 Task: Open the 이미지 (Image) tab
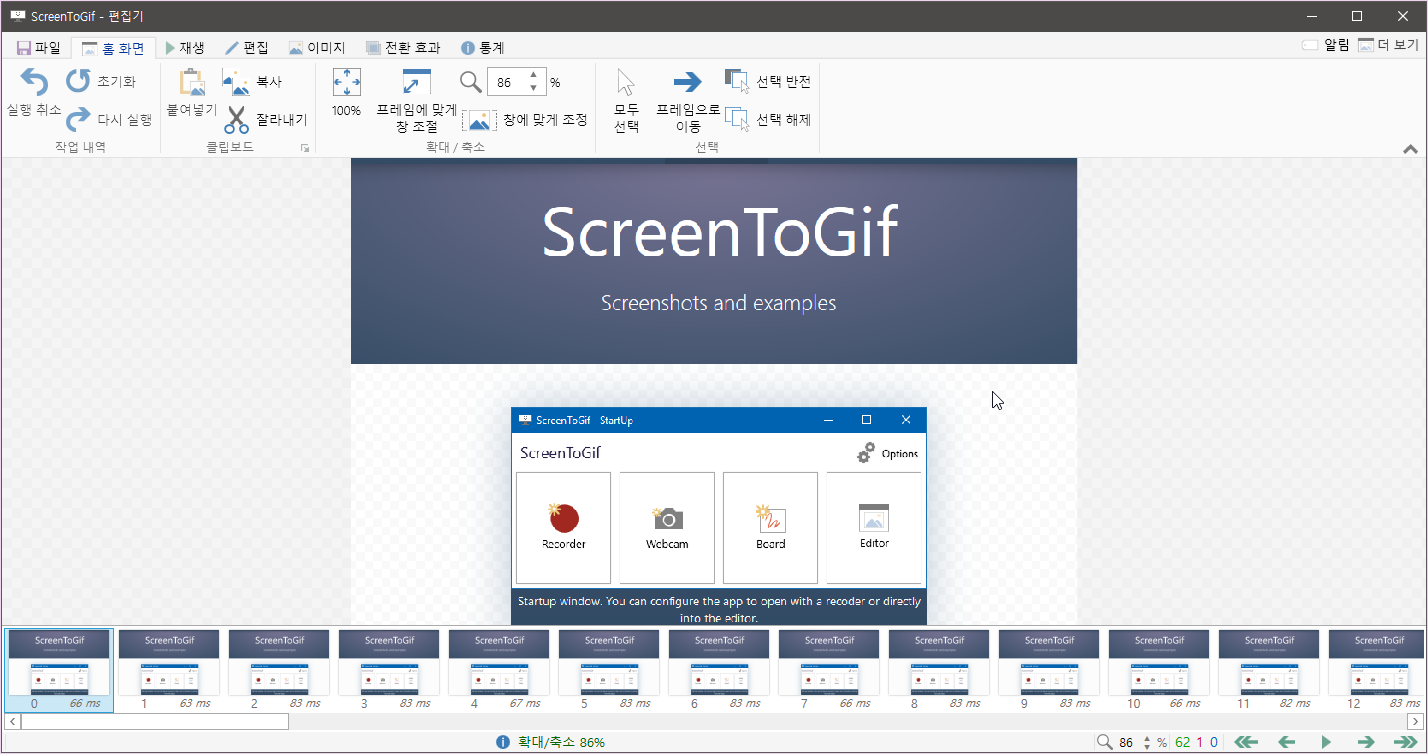[x=317, y=47]
